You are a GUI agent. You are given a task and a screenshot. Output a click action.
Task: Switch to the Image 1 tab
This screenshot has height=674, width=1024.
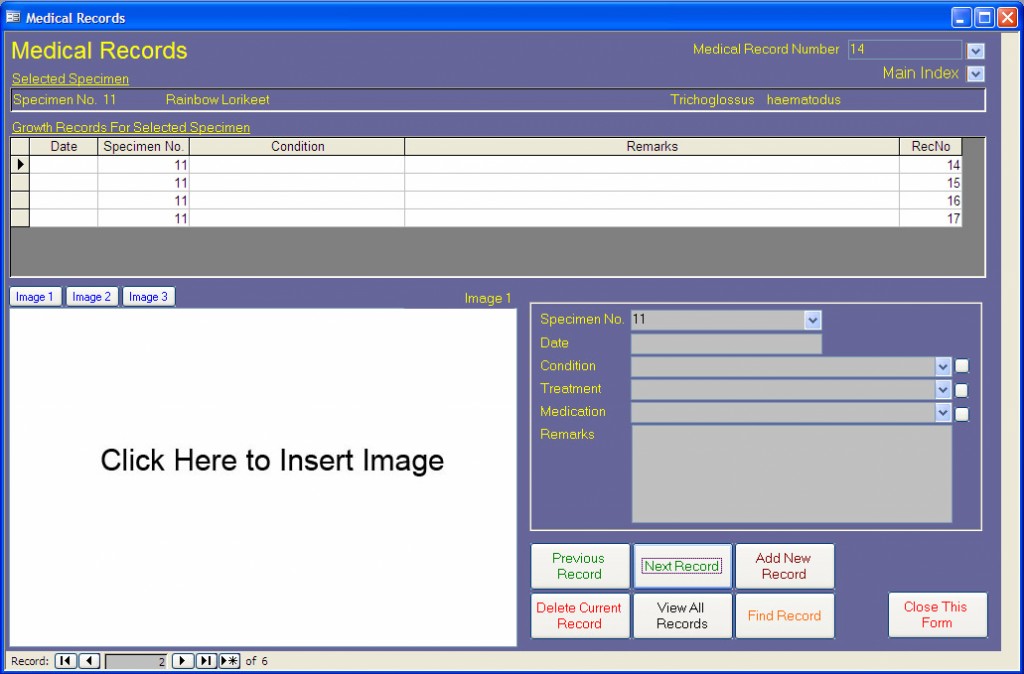(35, 297)
